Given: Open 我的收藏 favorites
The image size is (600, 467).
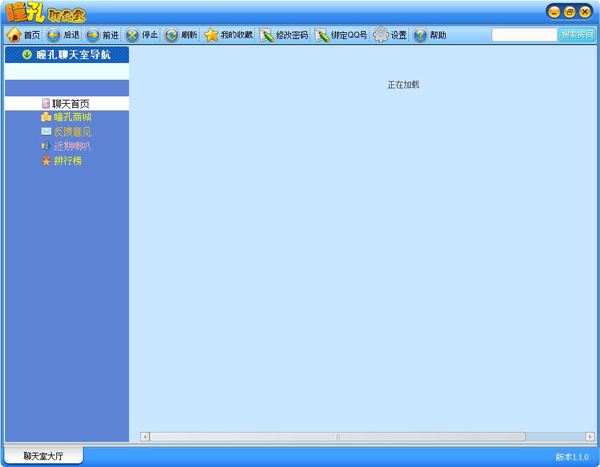Looking at the screenshot, I should pyautogui.click(x=229, y=35).
